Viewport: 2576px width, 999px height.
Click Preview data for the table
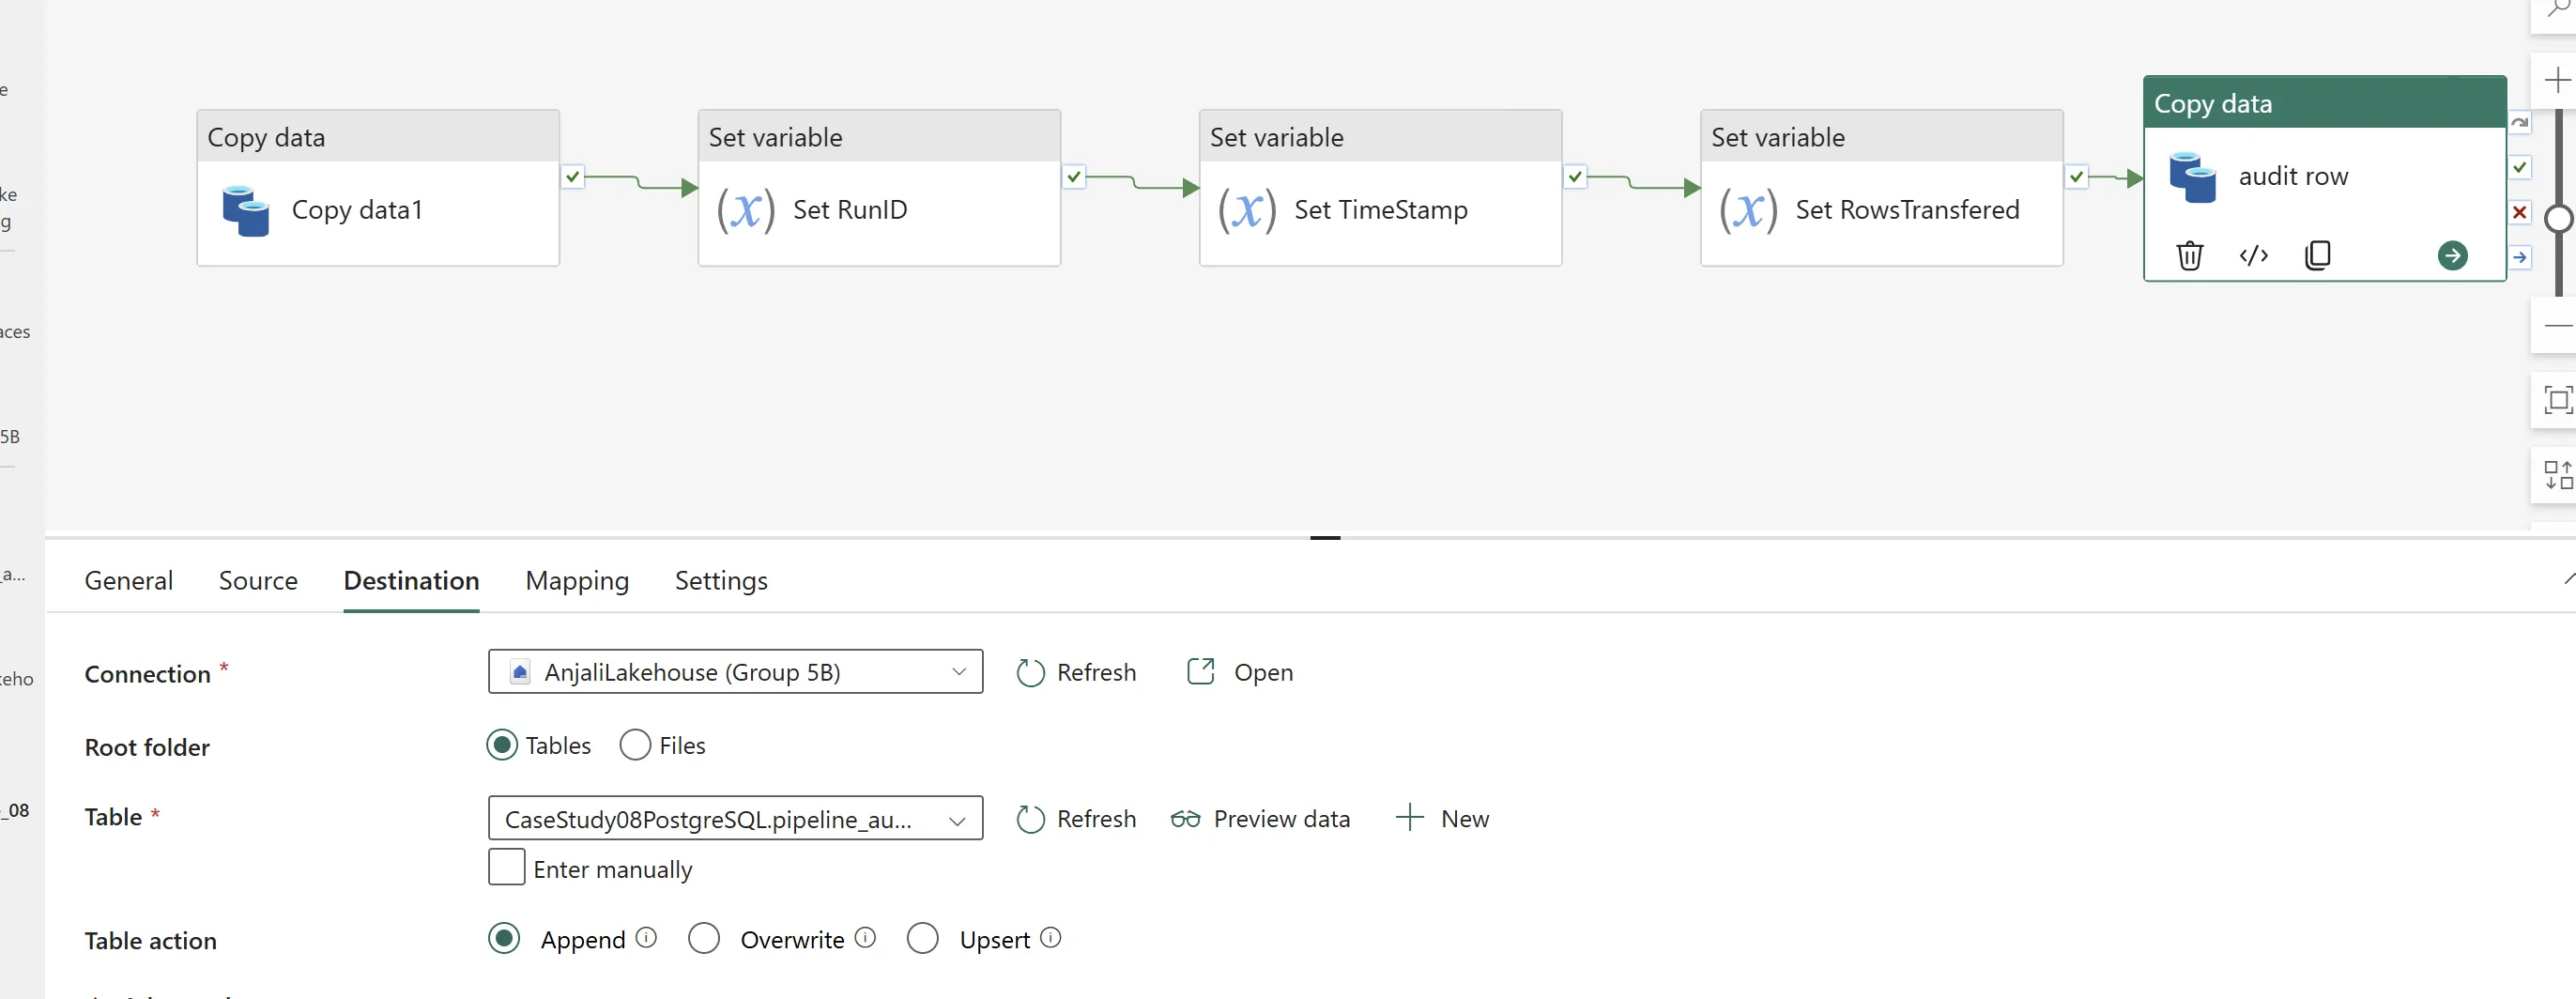[x=1260, y=819]
